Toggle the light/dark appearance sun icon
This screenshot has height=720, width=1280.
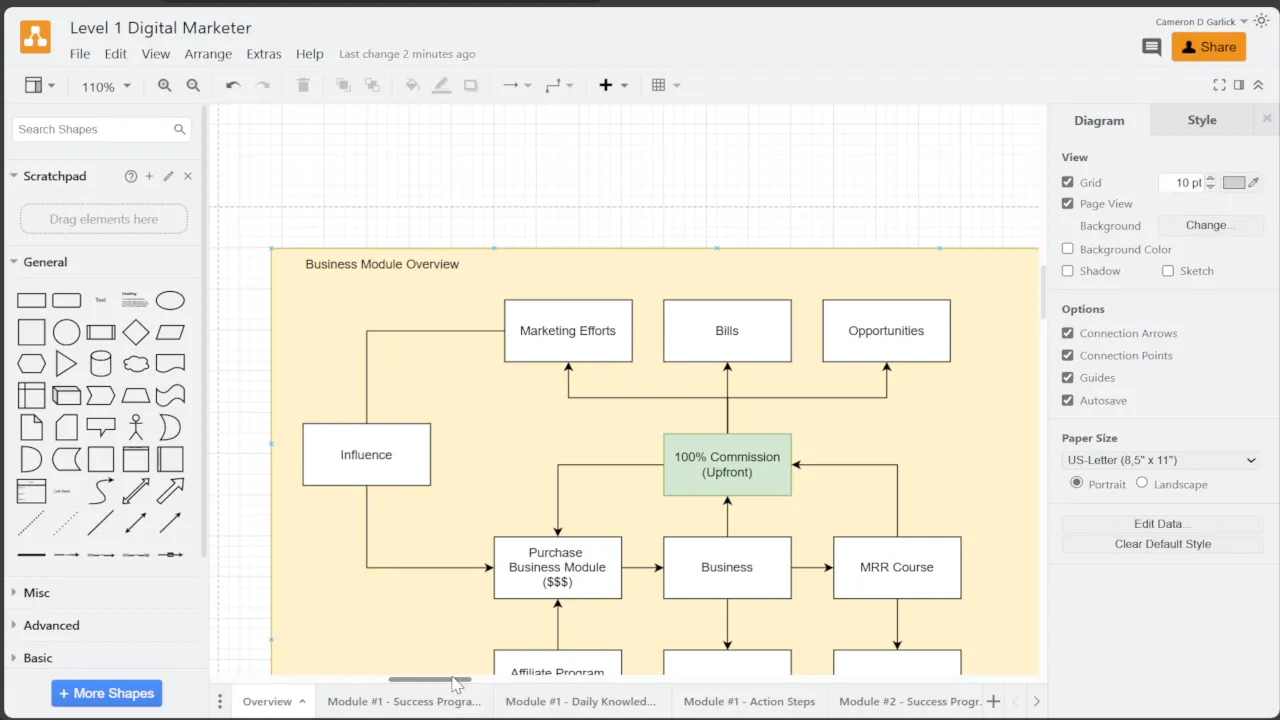(x=1261, y=21)
